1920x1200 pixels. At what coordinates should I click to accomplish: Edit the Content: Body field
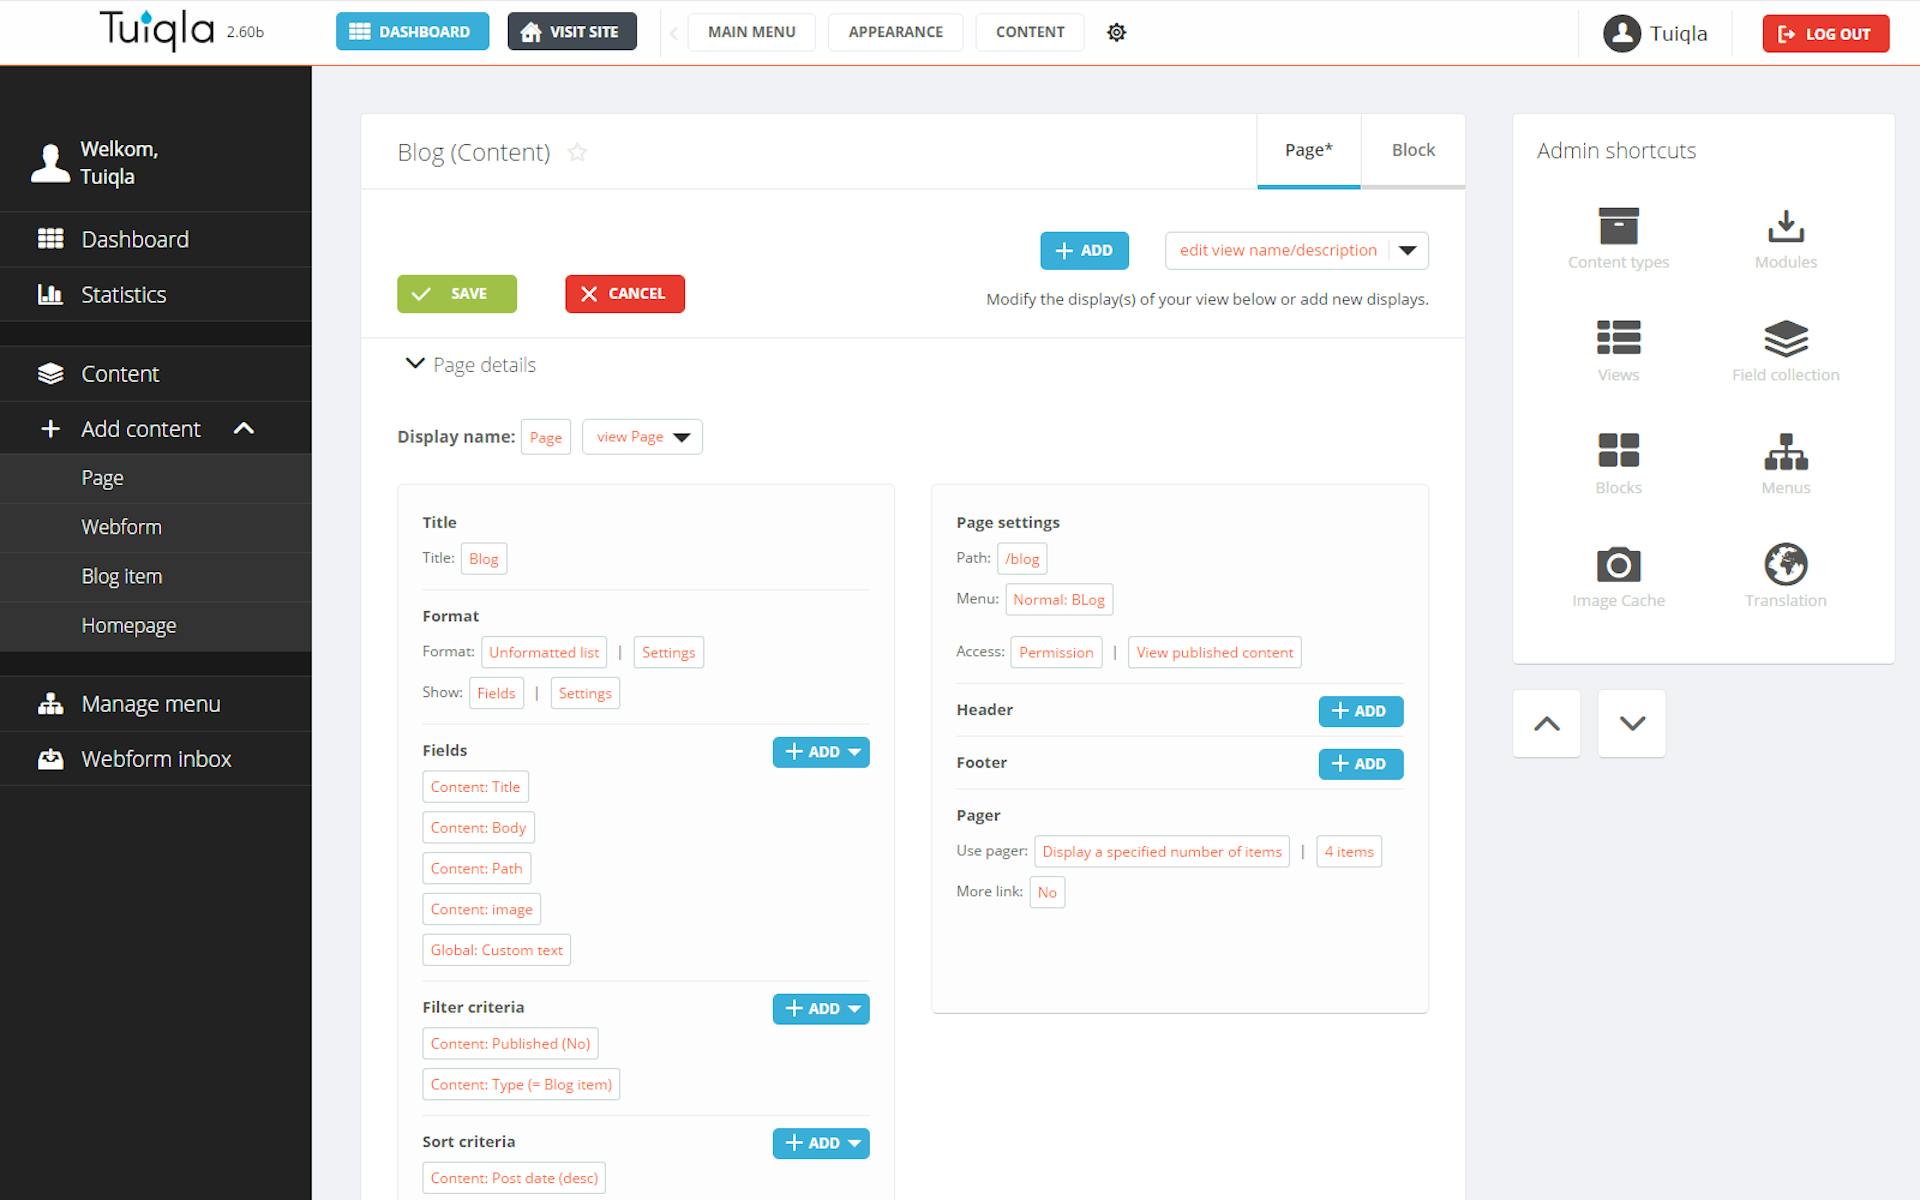coord(478,828)
